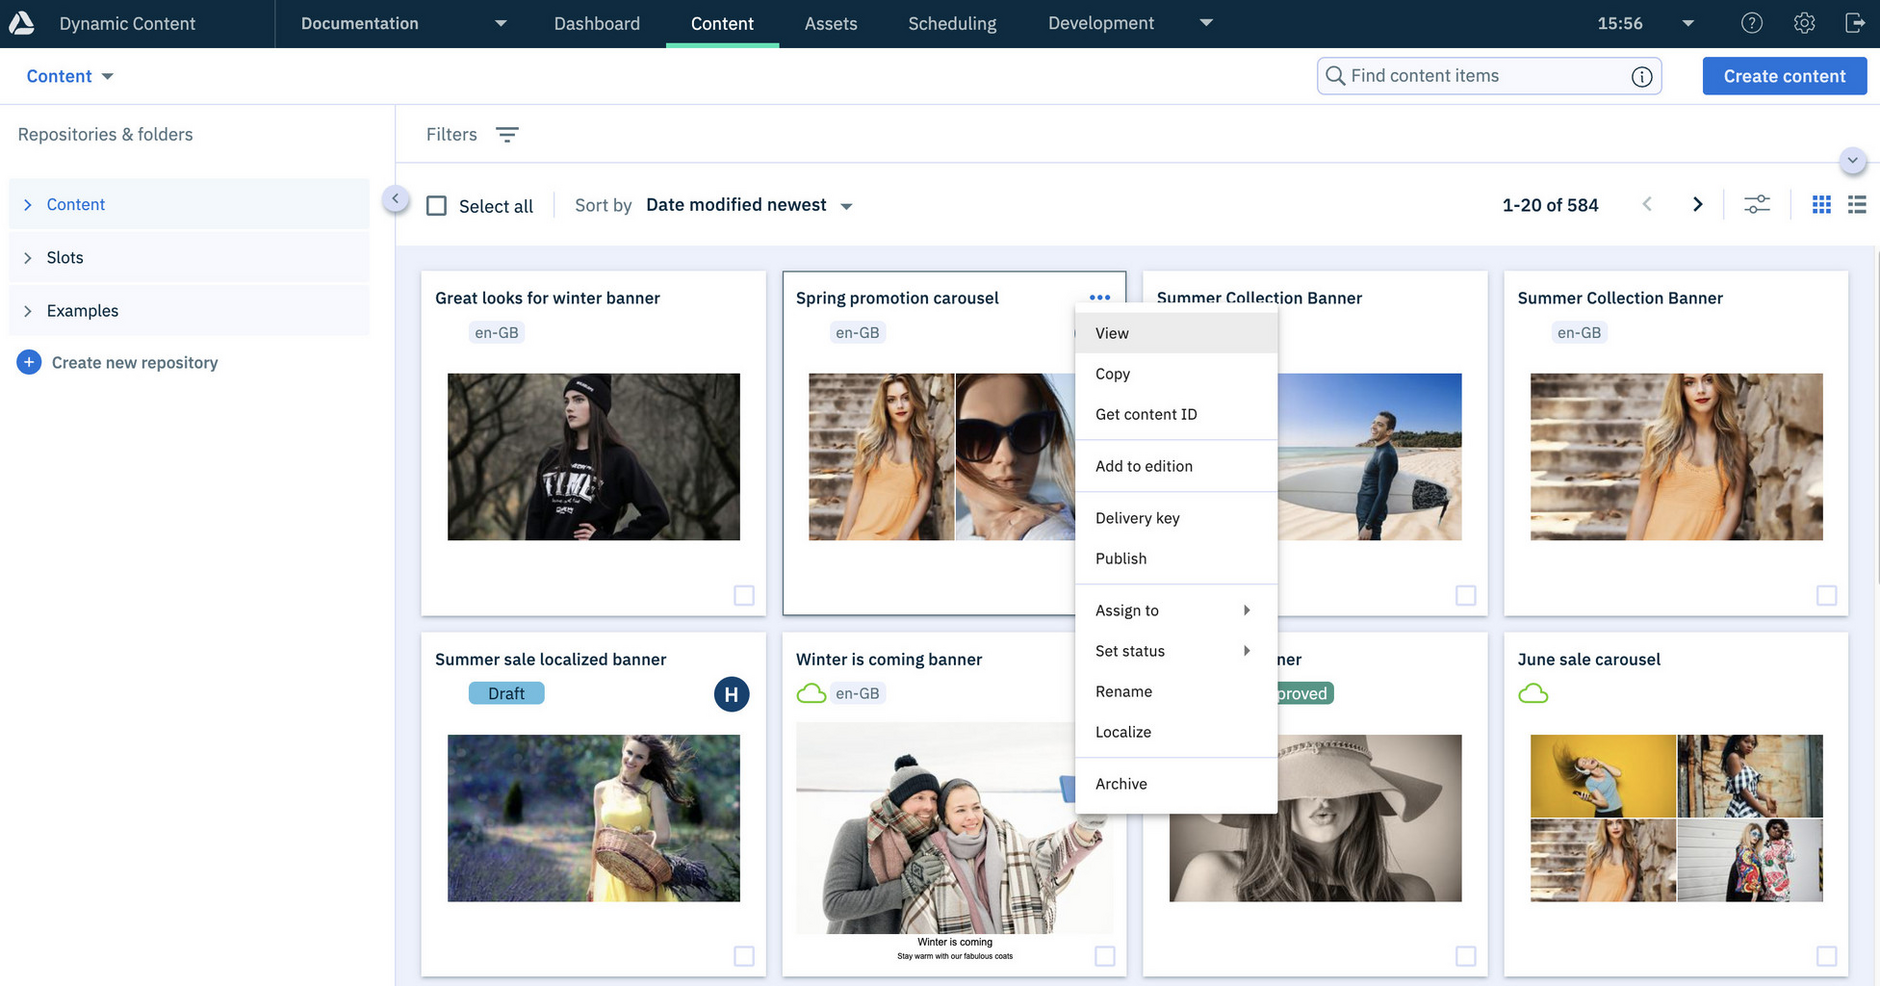Image resolution: width=1880 pixels, height=986 pixels.
Task: Click the ellipsis menu on Spring promotion carousel
Action: [x=1100, y=298]
